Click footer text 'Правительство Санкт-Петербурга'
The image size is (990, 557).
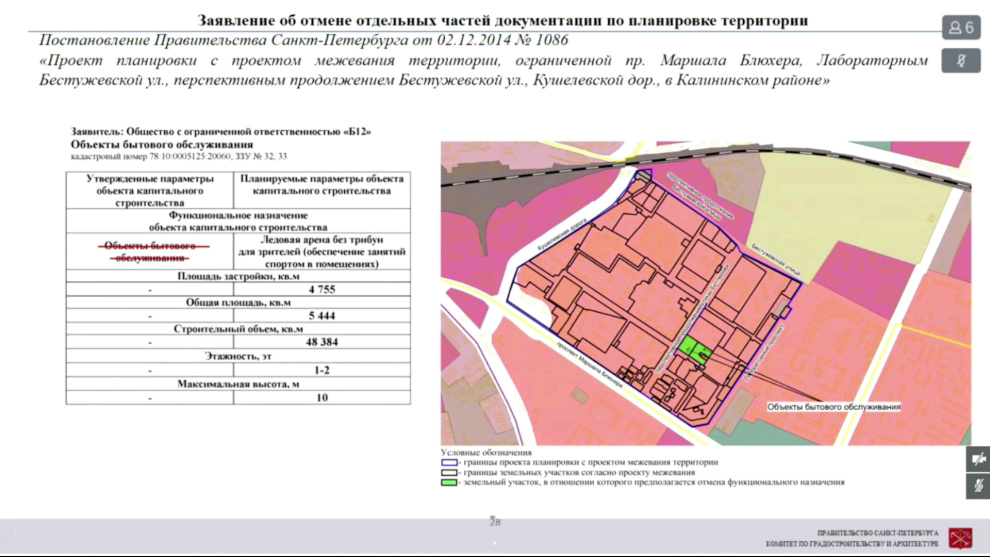point(878,533)
